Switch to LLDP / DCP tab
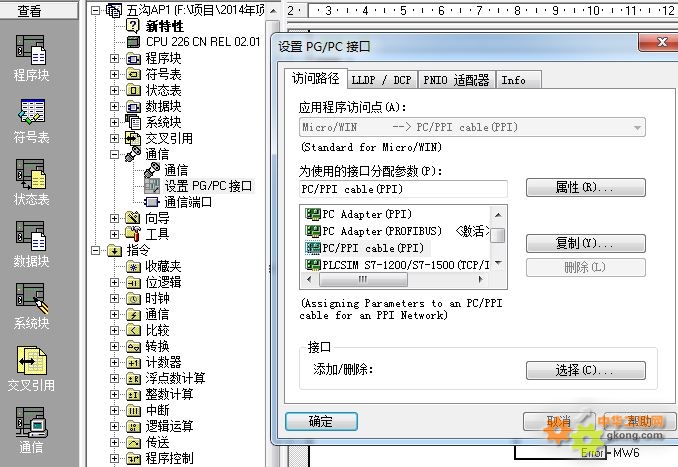This screenshot has width=678, height=467. 381,80
